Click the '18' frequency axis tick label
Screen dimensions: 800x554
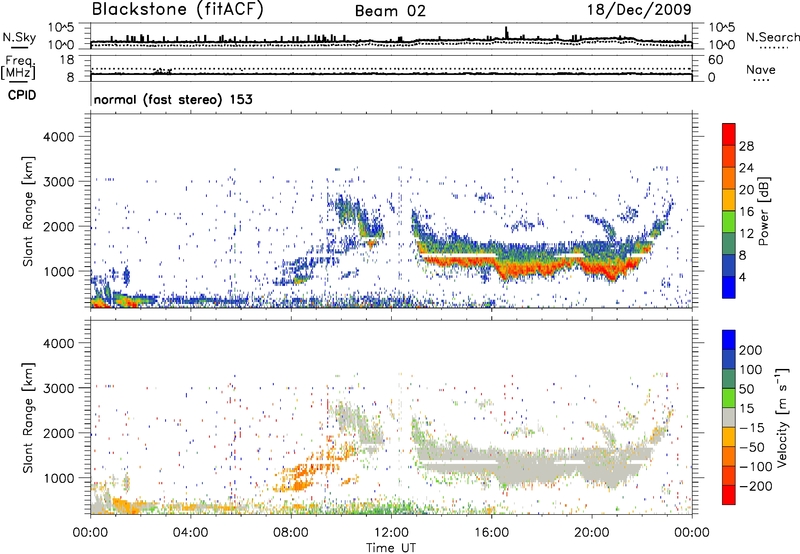click(x=66, y=60)
